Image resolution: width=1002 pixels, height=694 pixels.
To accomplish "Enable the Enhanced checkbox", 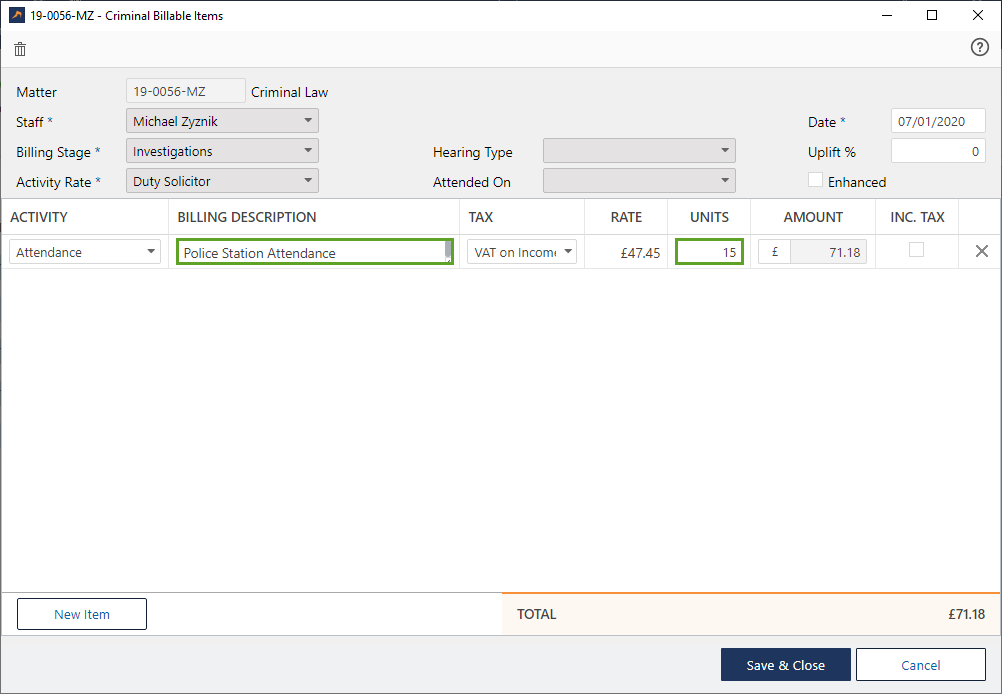I will [816, 181].
